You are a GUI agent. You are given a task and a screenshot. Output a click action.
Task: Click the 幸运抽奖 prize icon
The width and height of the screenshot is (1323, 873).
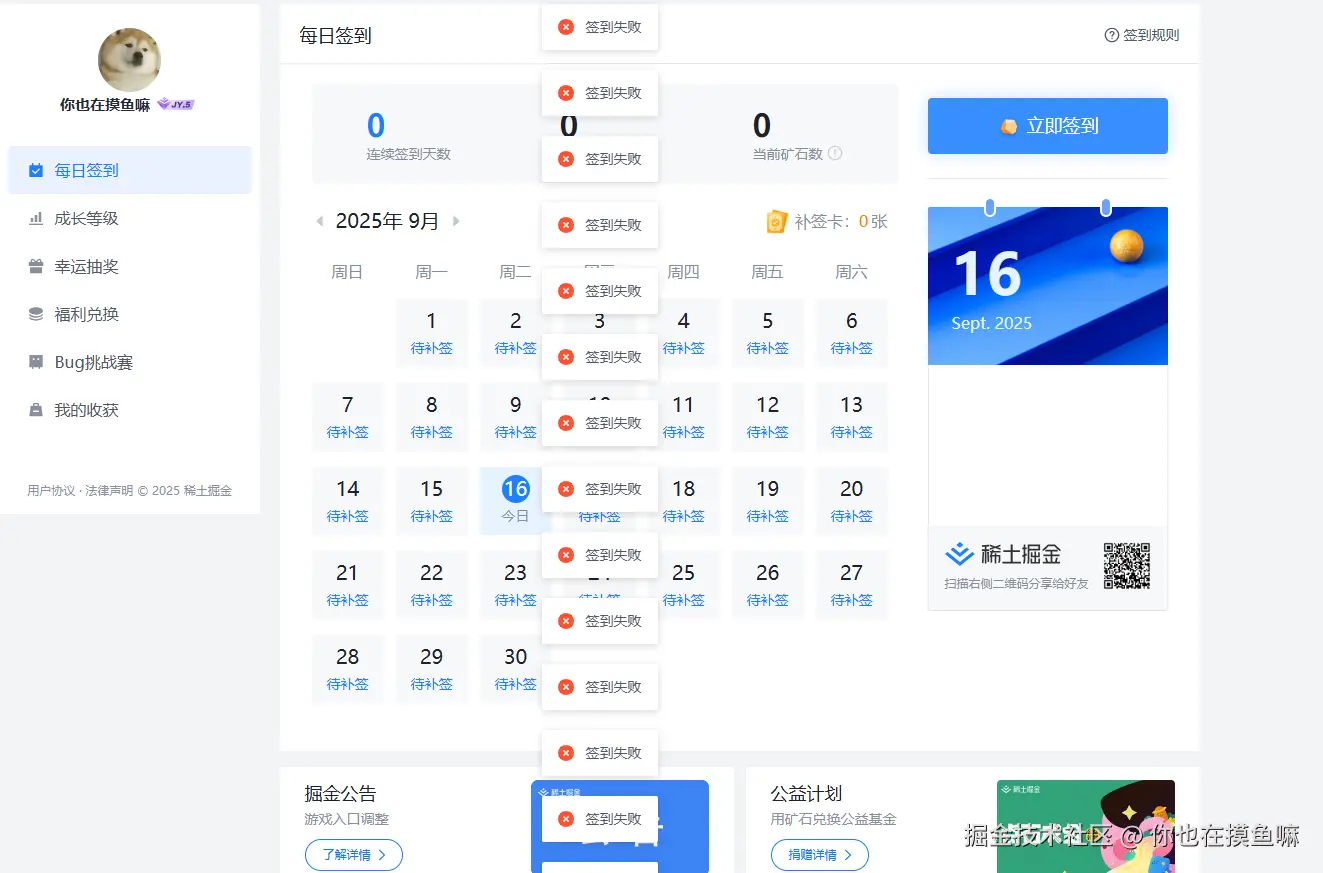pos(34,266)
